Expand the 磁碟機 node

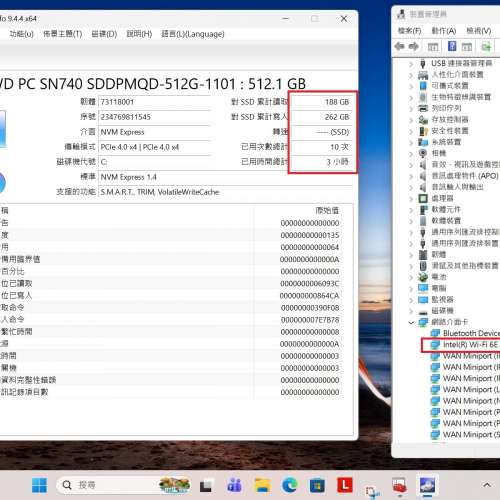pos(411,311)
